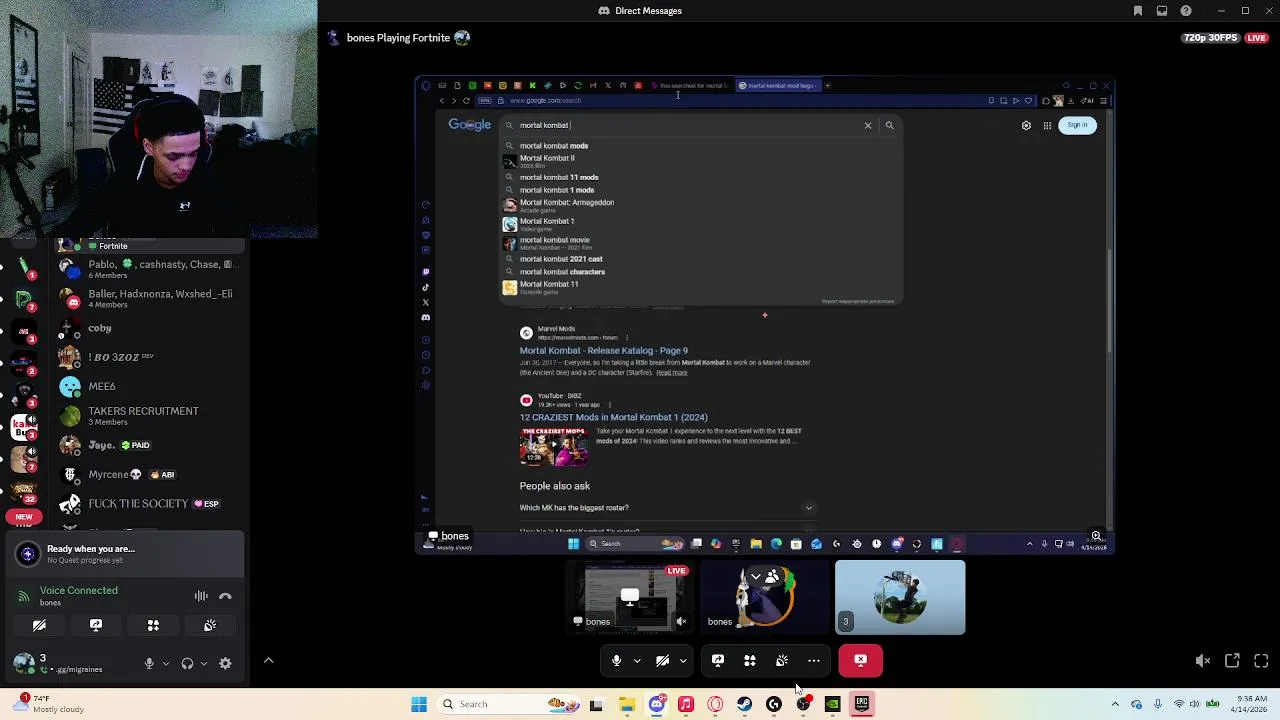Open green P server with 7 badge
Viewport: 1280px width, 720px height.
(25, 299)
